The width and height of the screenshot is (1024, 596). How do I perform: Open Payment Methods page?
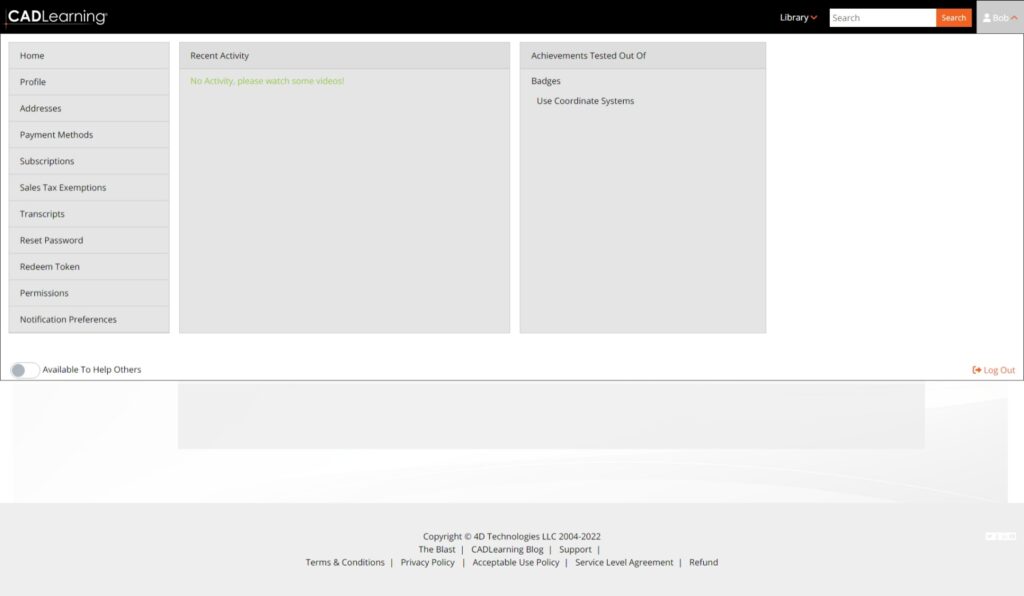point(56,135)
